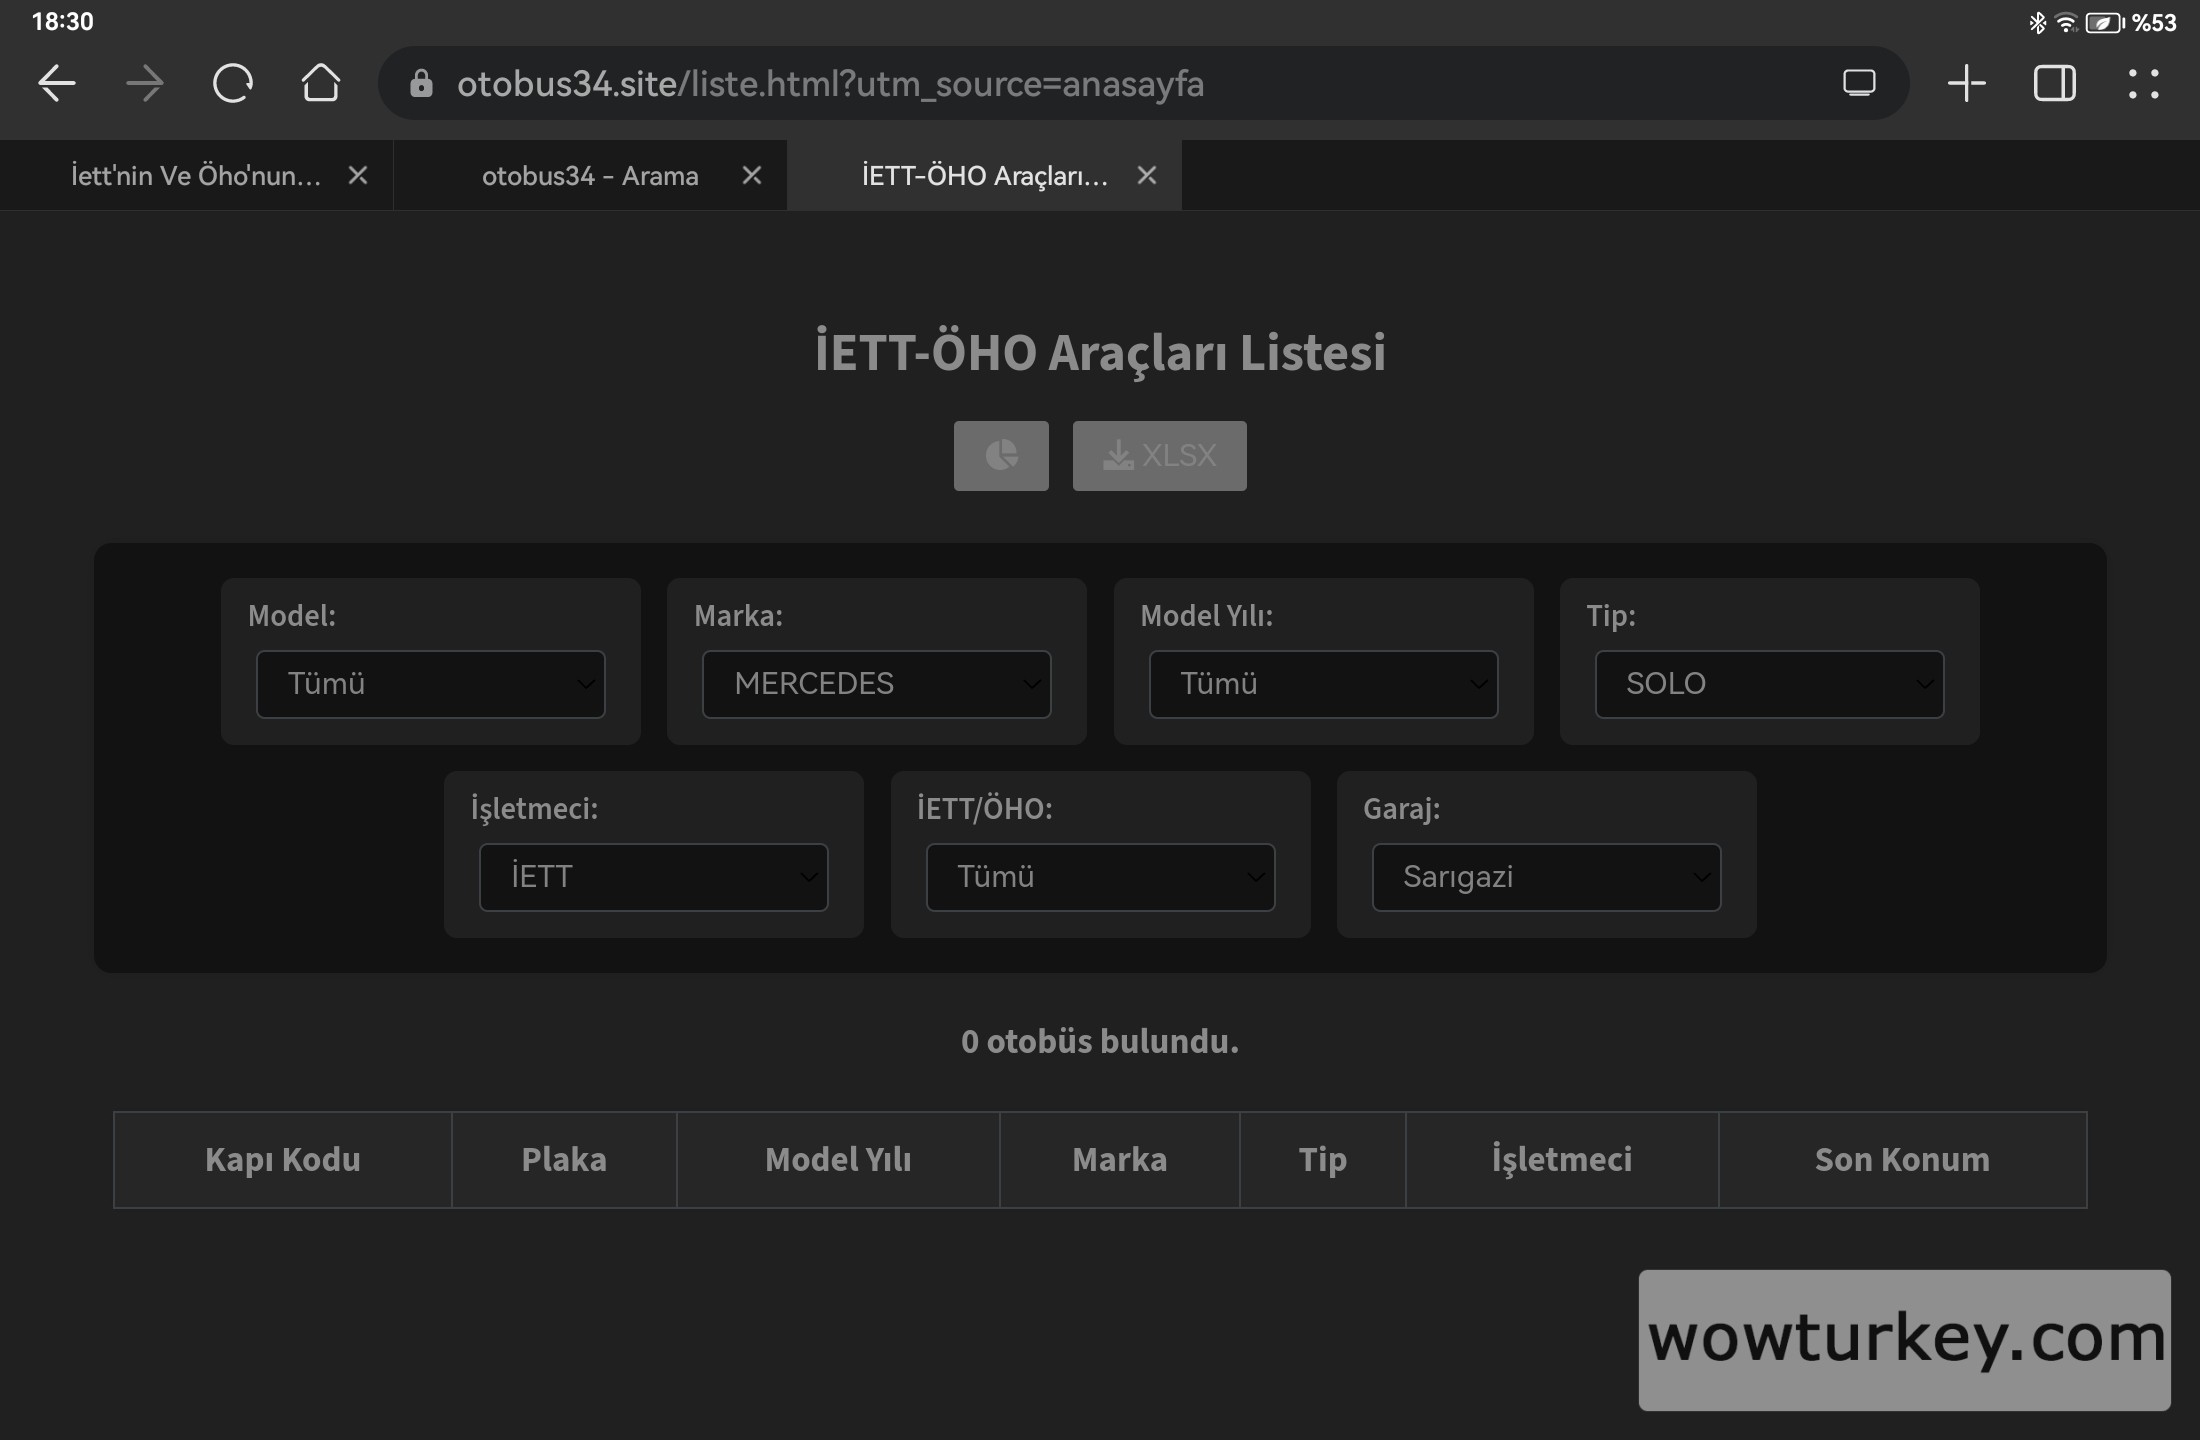Open the Model dropdown
Viewport: 2200px width, 1440px height.
point(431,684)
